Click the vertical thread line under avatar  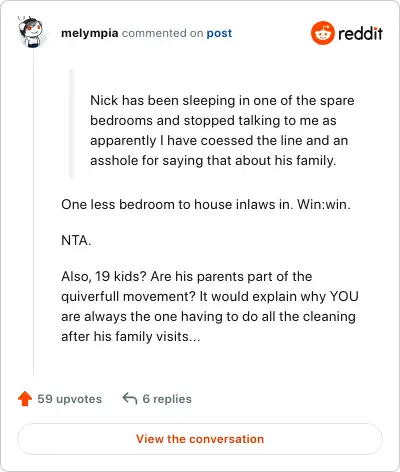coord(33,213)
